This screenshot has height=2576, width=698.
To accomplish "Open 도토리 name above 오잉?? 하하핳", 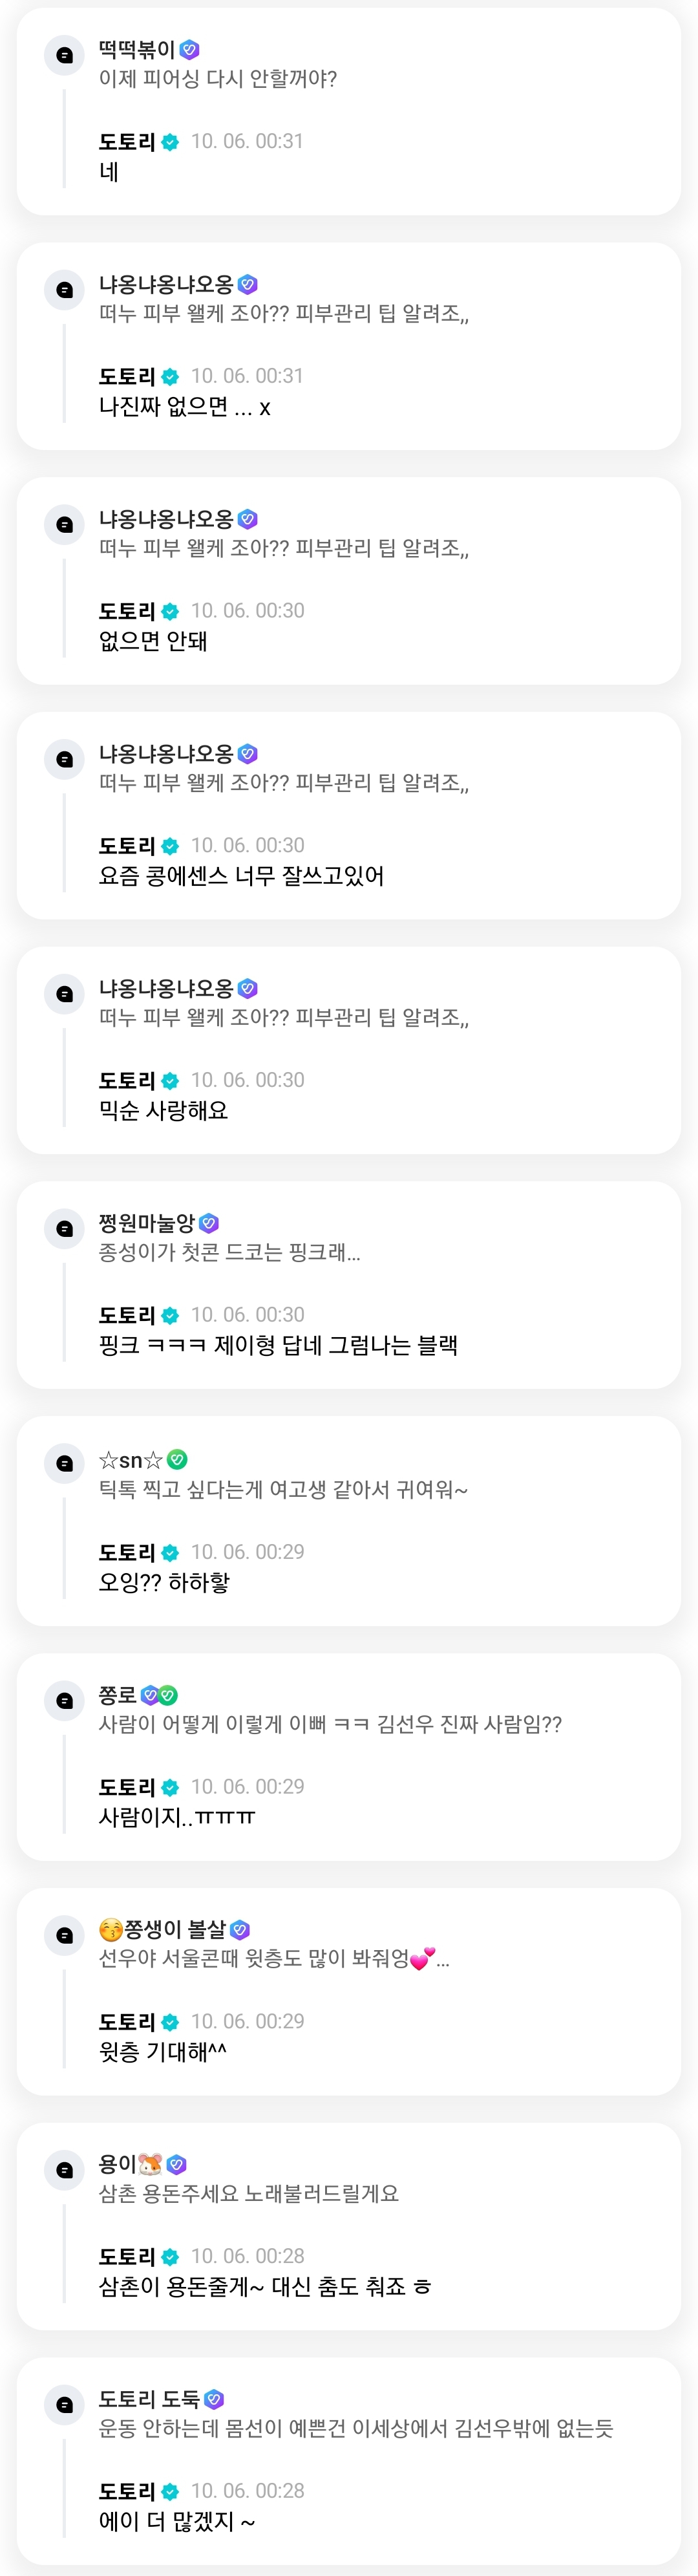I will click(126, 1552).
